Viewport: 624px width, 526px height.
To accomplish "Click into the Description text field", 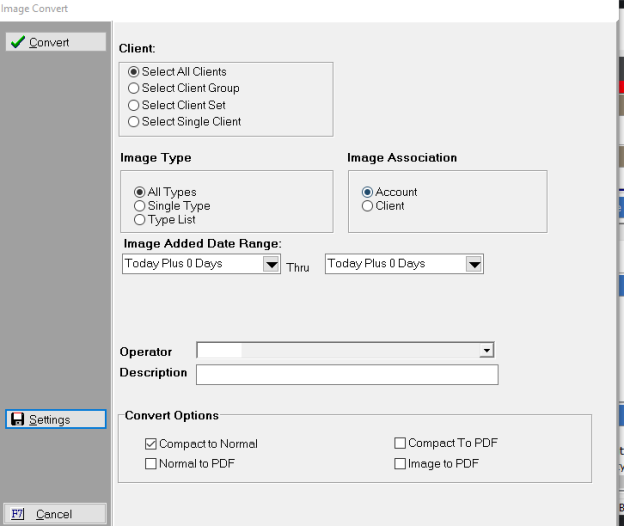I will 346,375.
